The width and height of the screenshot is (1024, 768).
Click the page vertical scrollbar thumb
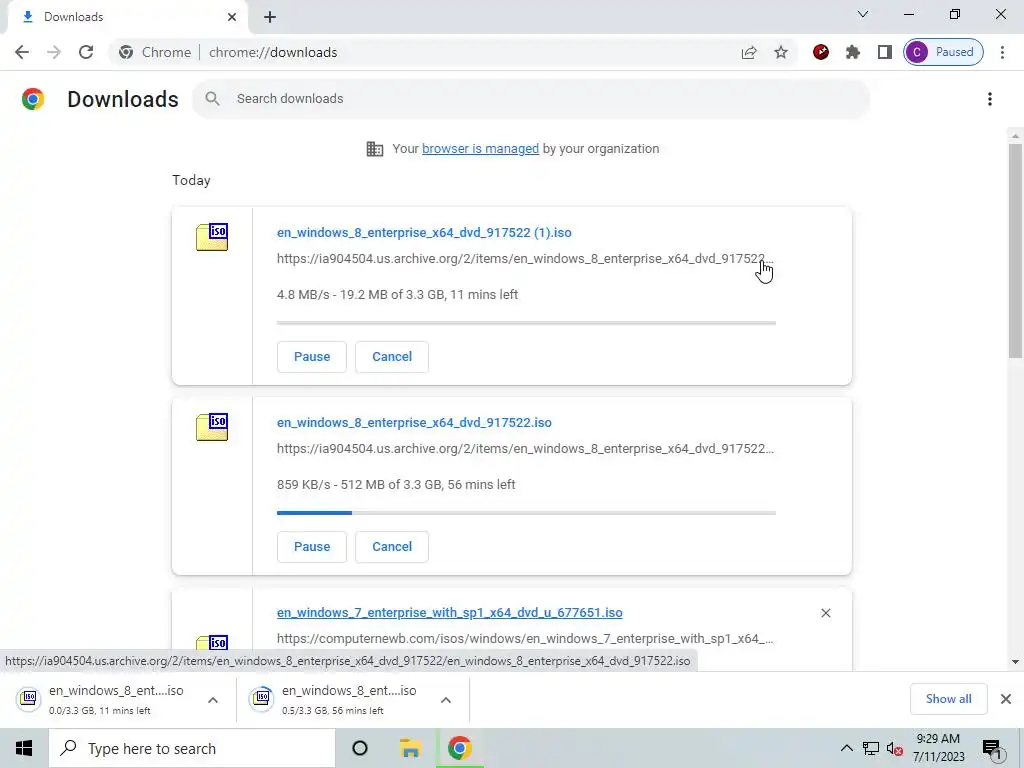[x=1015, y=251]
